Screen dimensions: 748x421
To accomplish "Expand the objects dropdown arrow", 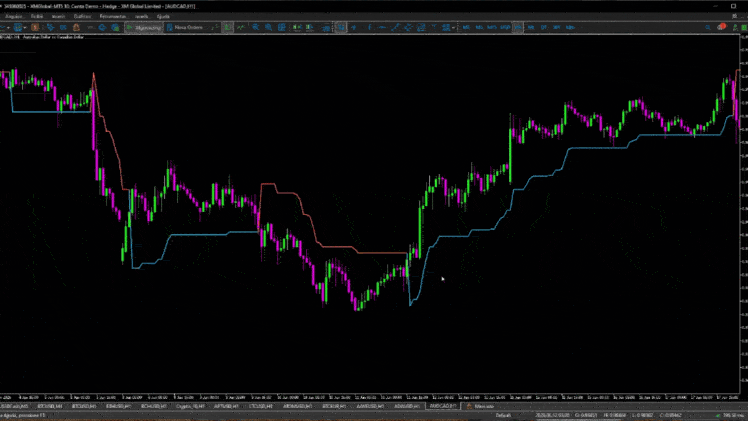I will (453, 27).
